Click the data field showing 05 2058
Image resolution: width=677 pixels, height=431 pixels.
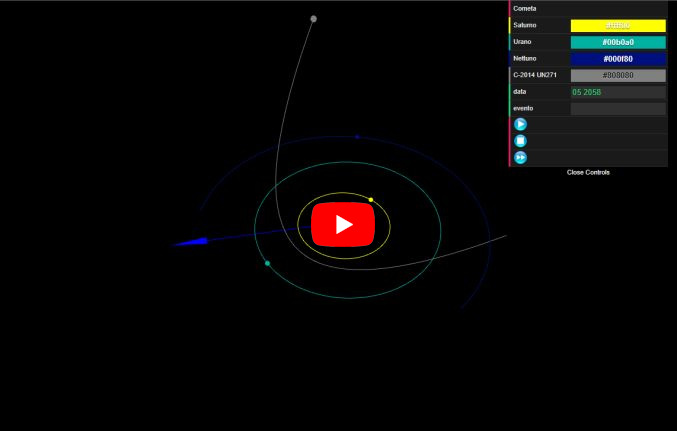pos(618,92)
